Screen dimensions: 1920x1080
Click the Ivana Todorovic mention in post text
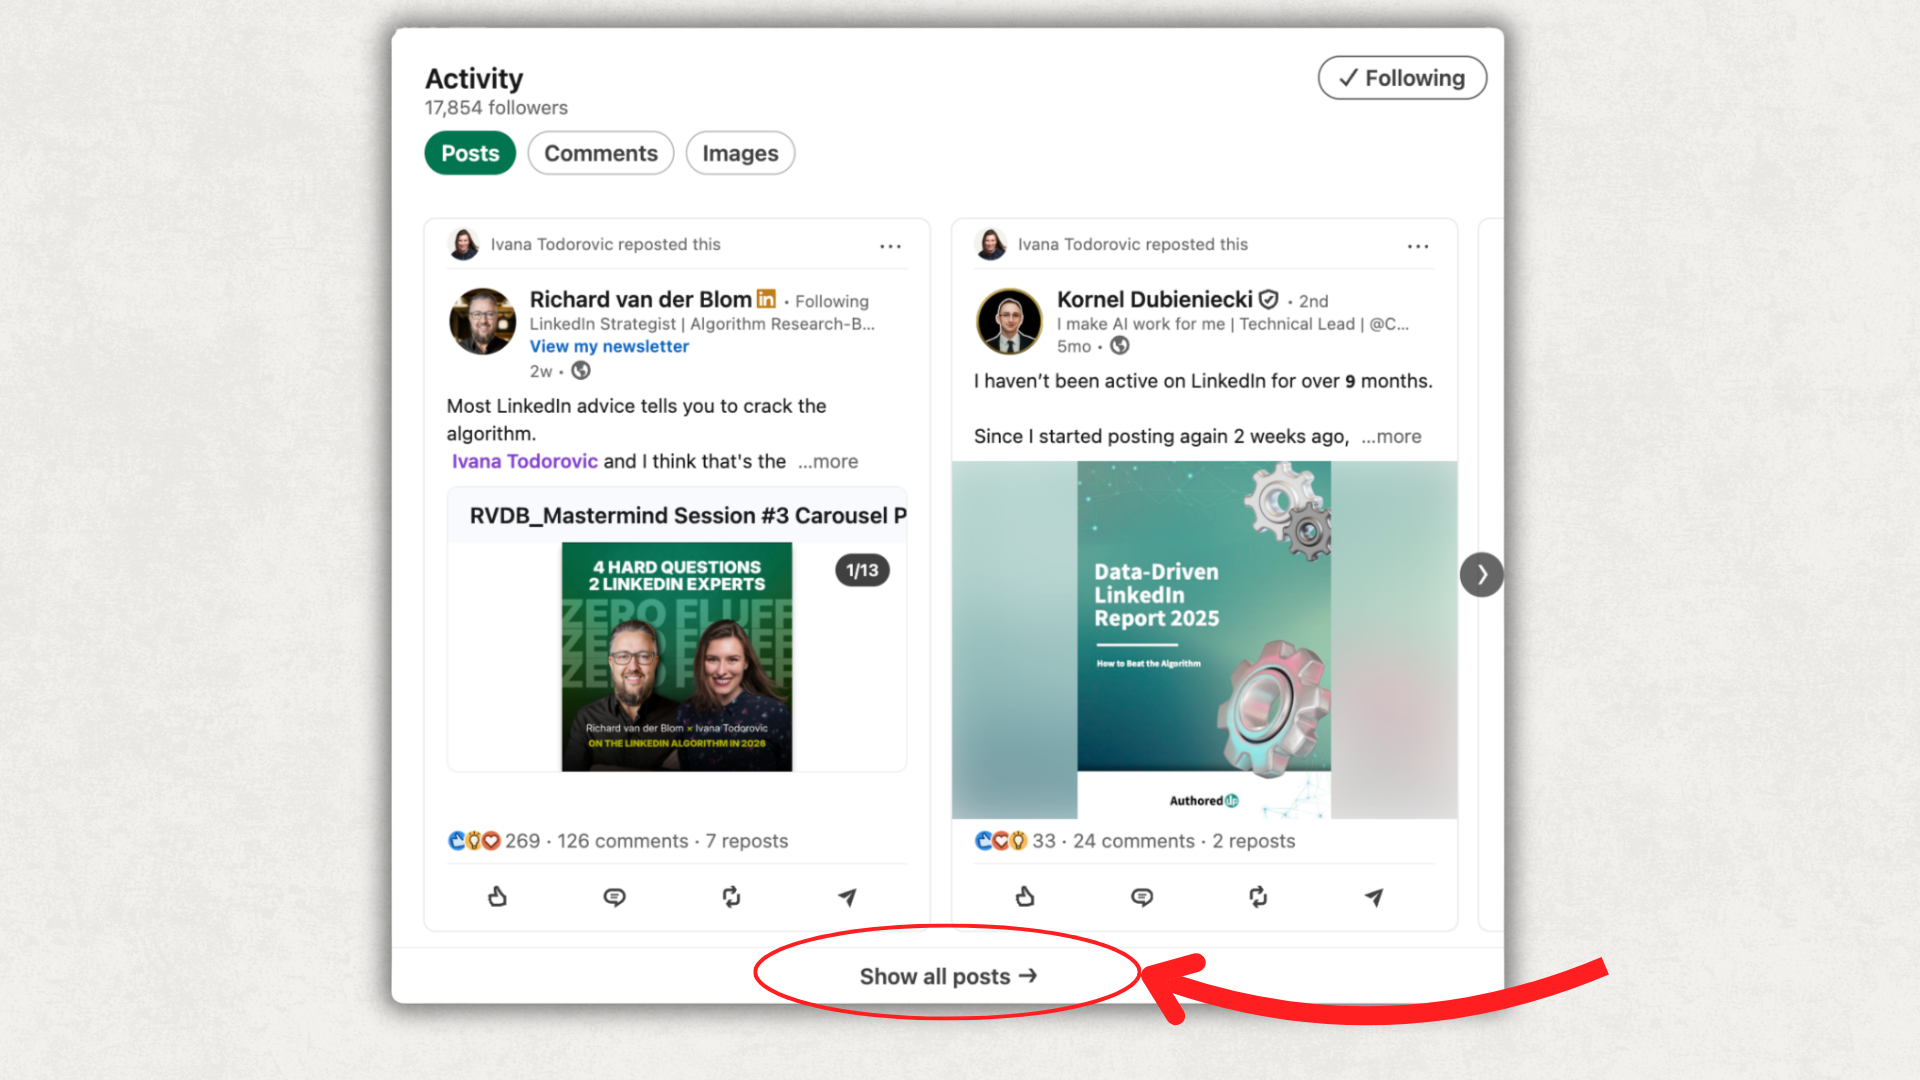(x=524, y=461)
